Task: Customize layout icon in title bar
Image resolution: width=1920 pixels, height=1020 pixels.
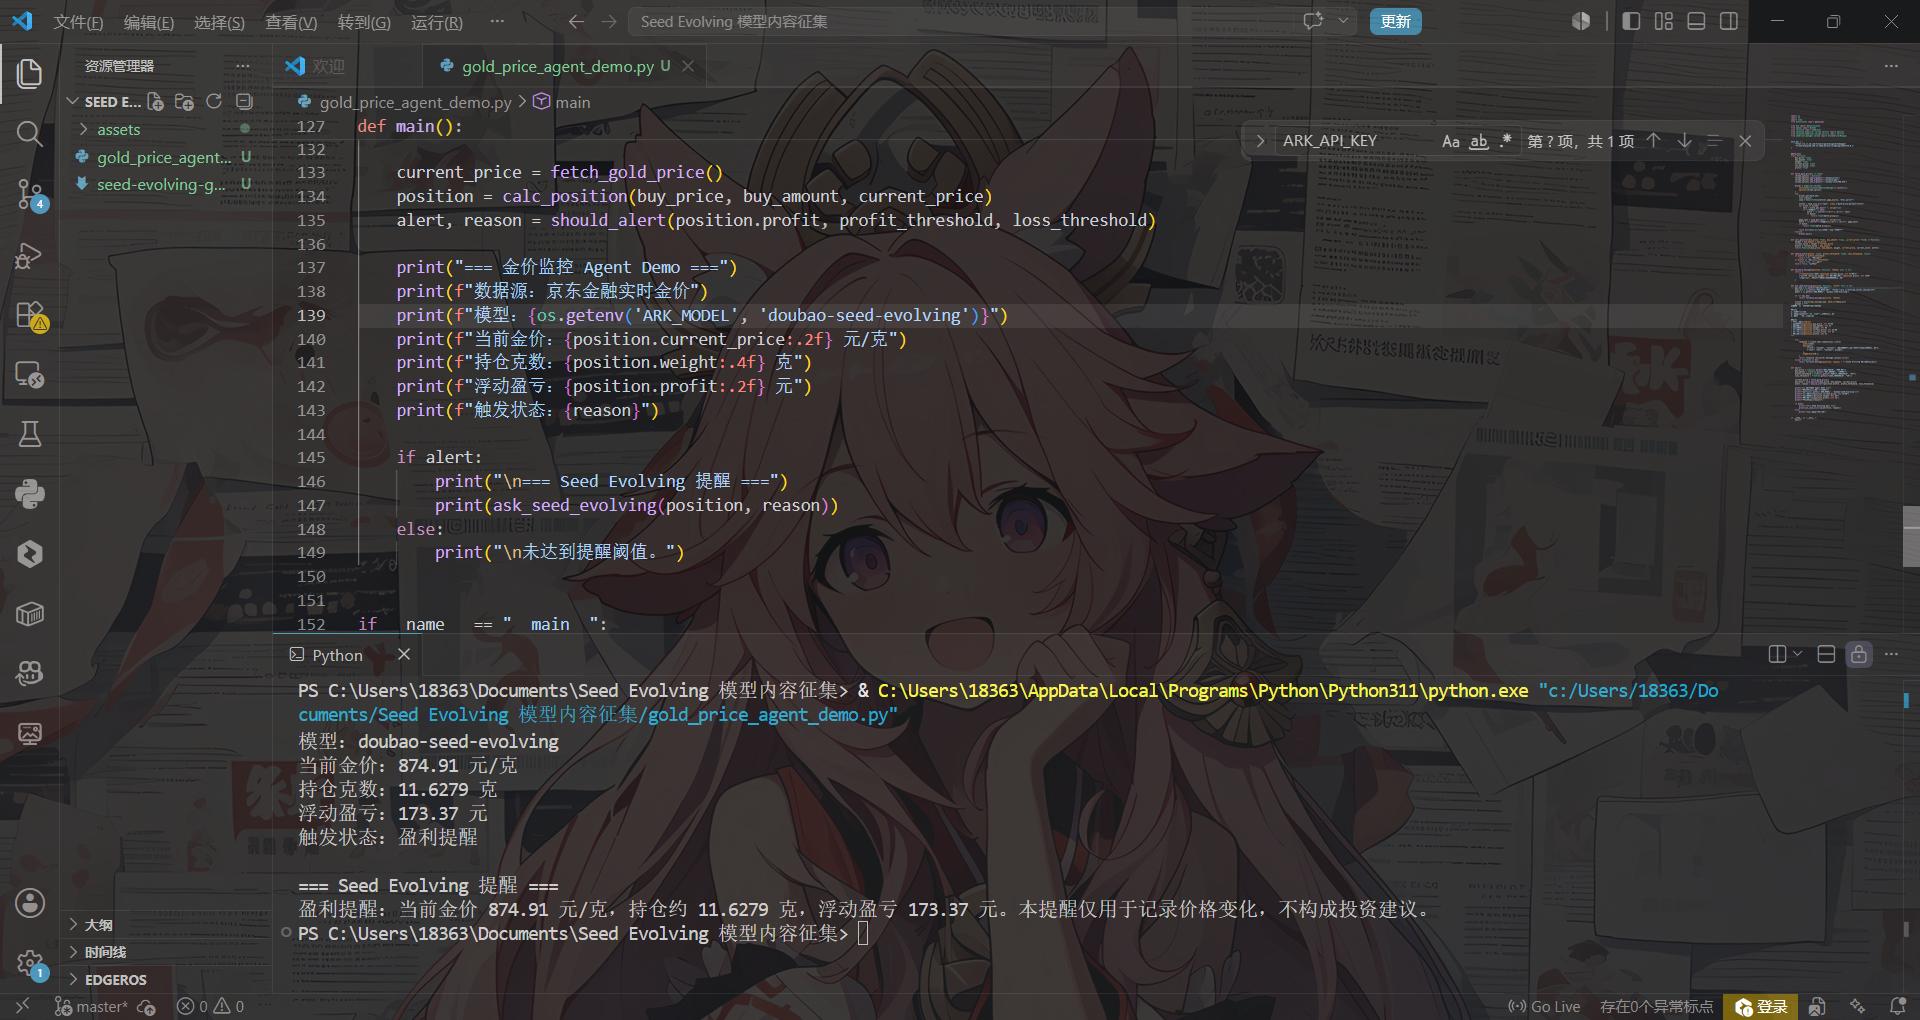Action: [x=1664, y=21]
